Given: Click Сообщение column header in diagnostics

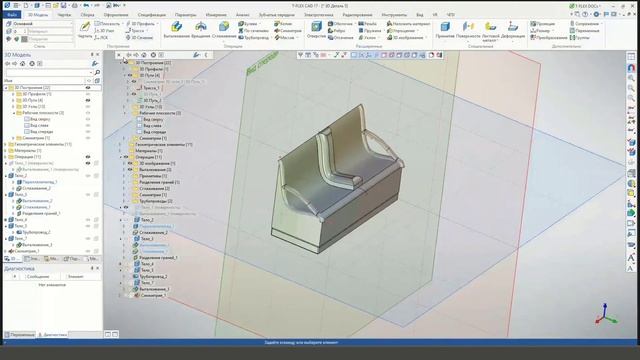Looking at the screenshot, I should point(38,276).
